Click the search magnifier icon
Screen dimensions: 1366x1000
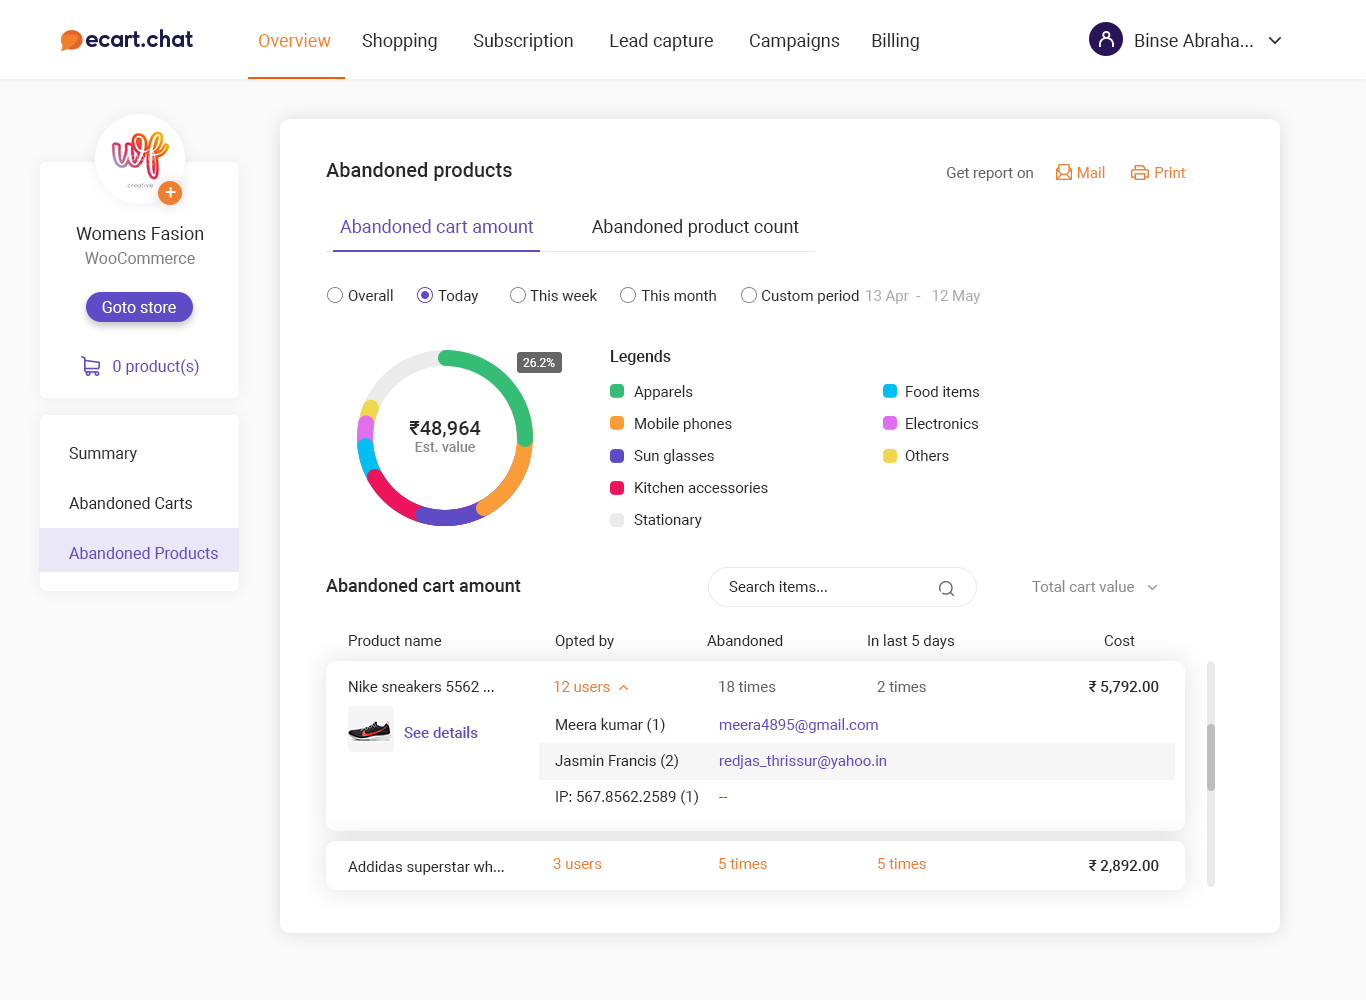point(946,588)
